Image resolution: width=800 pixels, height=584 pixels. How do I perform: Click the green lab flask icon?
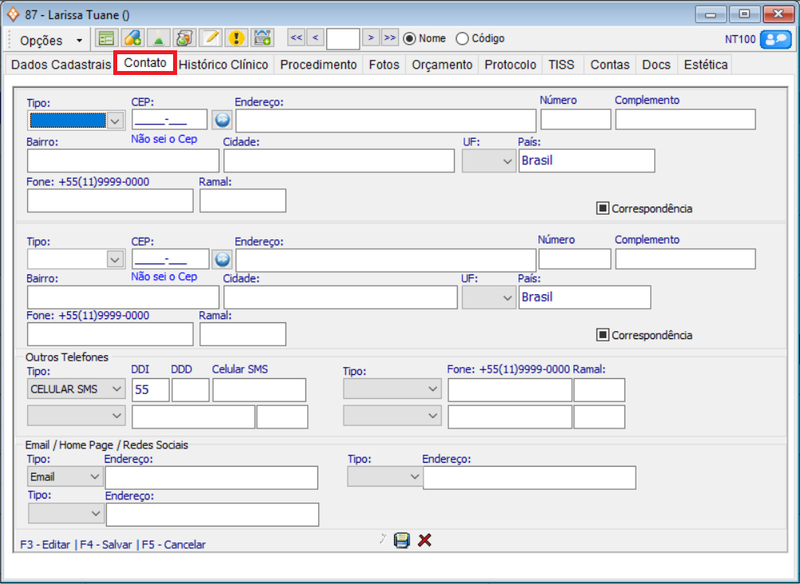(158, 39)
